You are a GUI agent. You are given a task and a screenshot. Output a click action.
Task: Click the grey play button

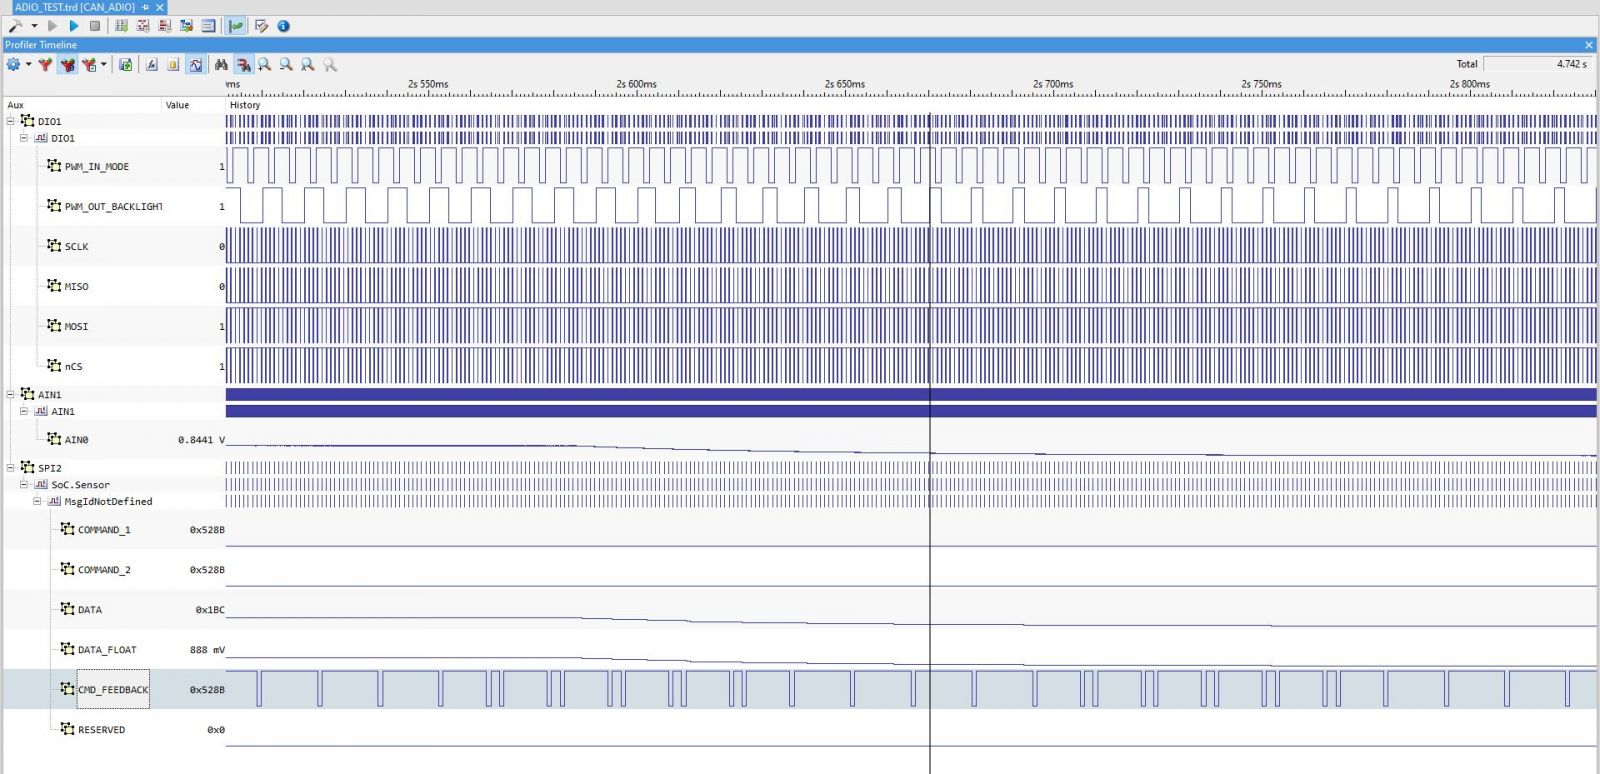point(53,26)
